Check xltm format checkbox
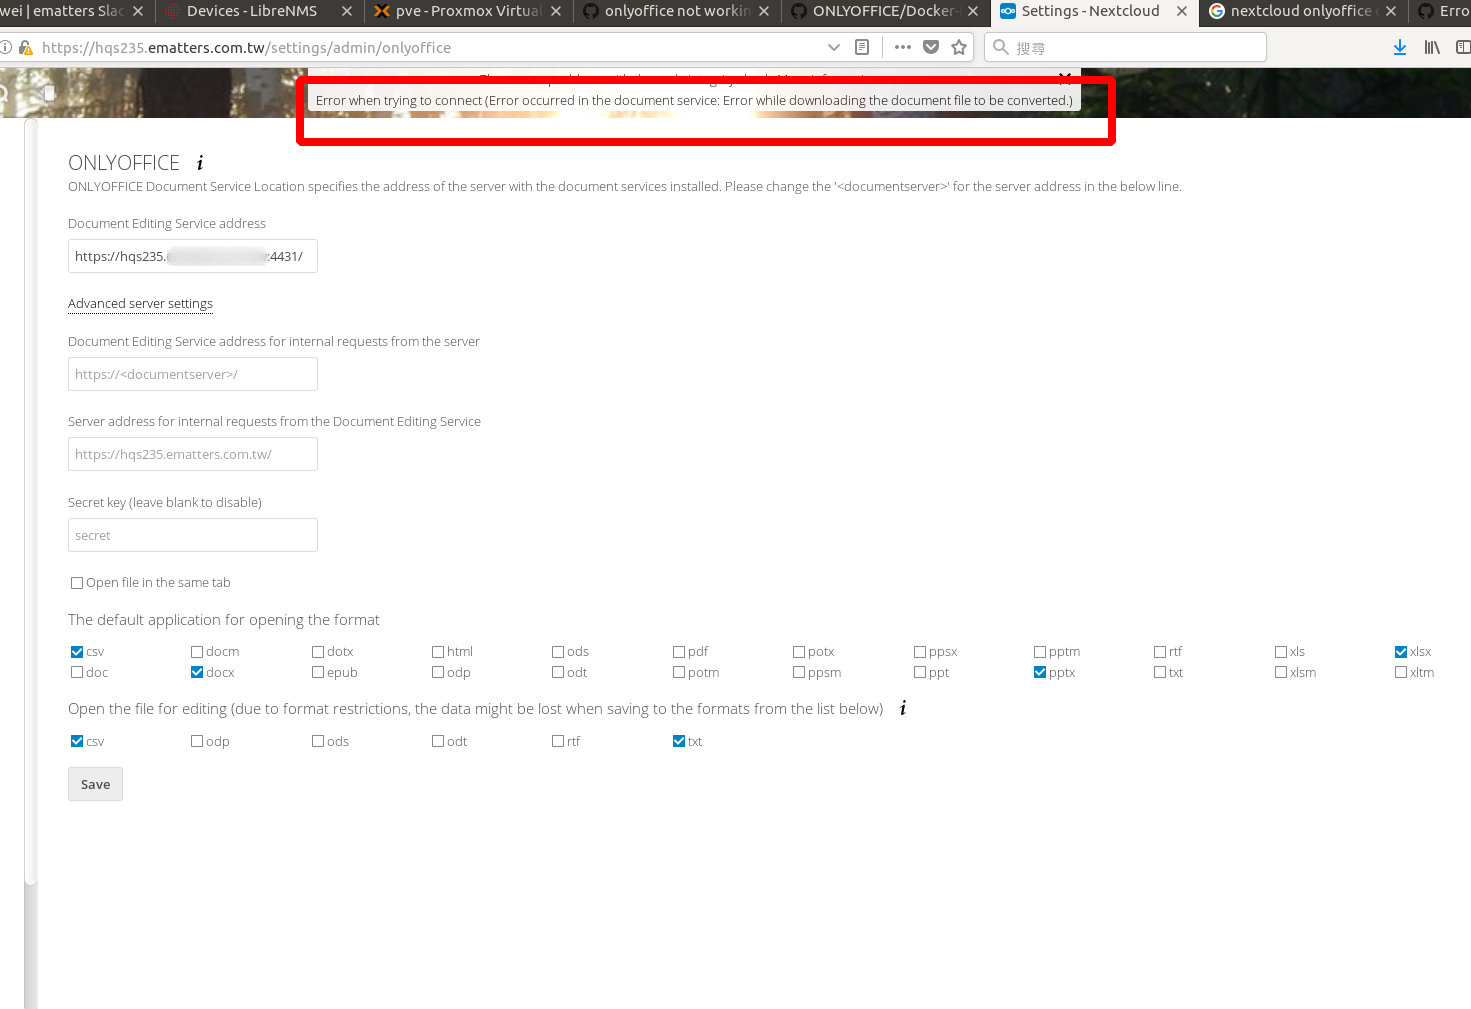Image resolution: width=1471 pixels, height=1009 pixels. pyautogui.click(x=1401, y=673)
